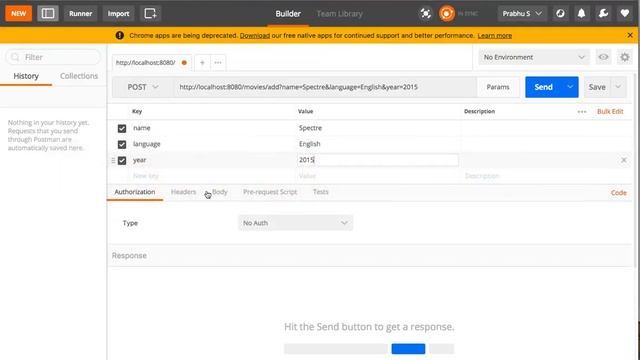Image resolution: width=640 pixels, height=360 pixels.
Task: Select the History sidebar tab
Action: coord(26,76)
